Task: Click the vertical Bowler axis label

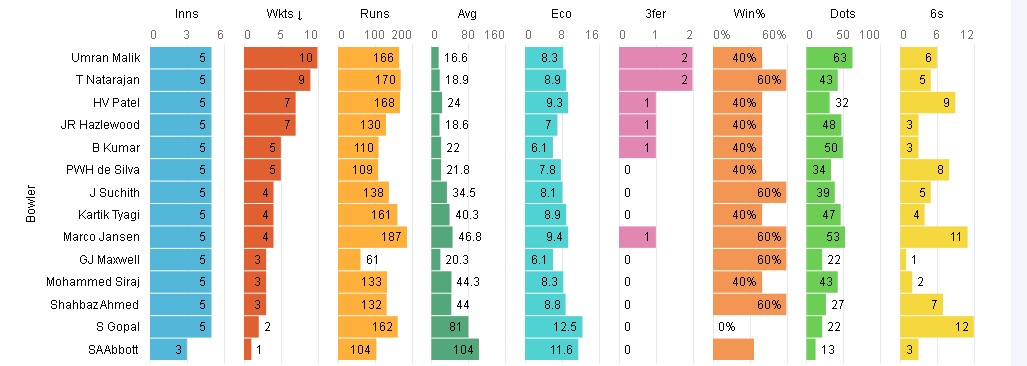Action: [x=31, y=203]
